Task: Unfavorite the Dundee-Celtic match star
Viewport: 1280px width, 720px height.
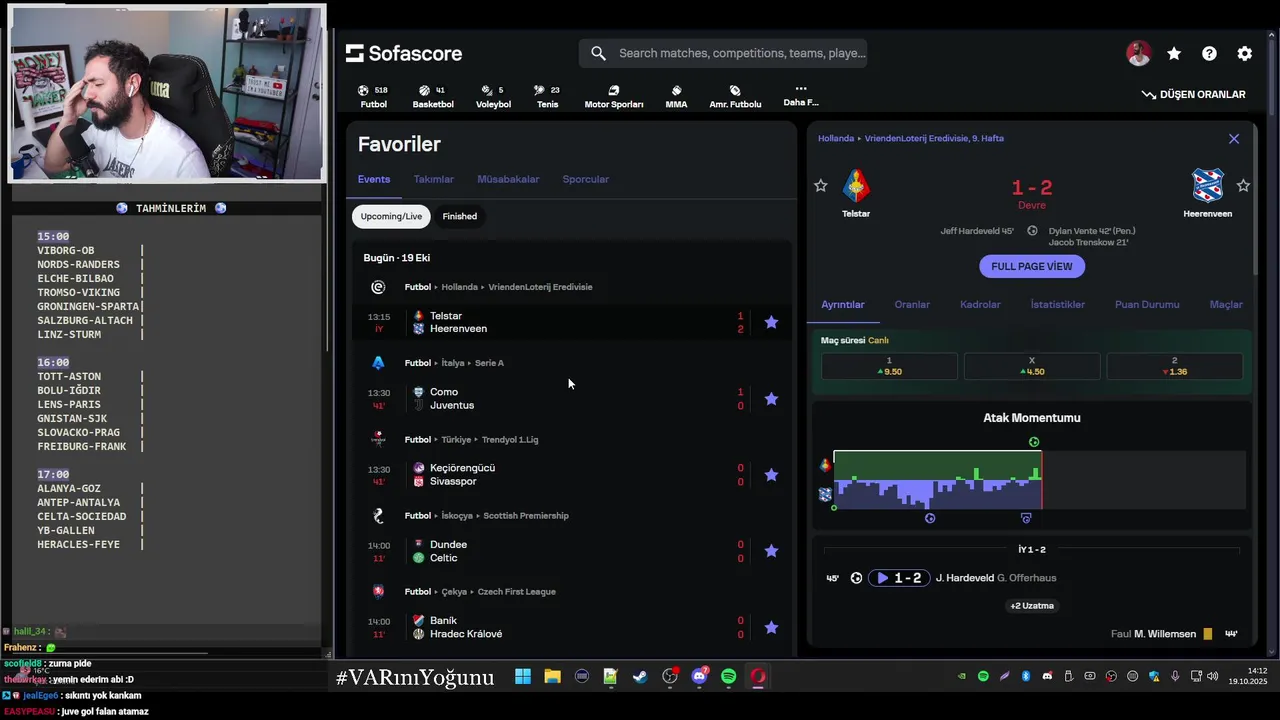Action: (x=771, y=551)
